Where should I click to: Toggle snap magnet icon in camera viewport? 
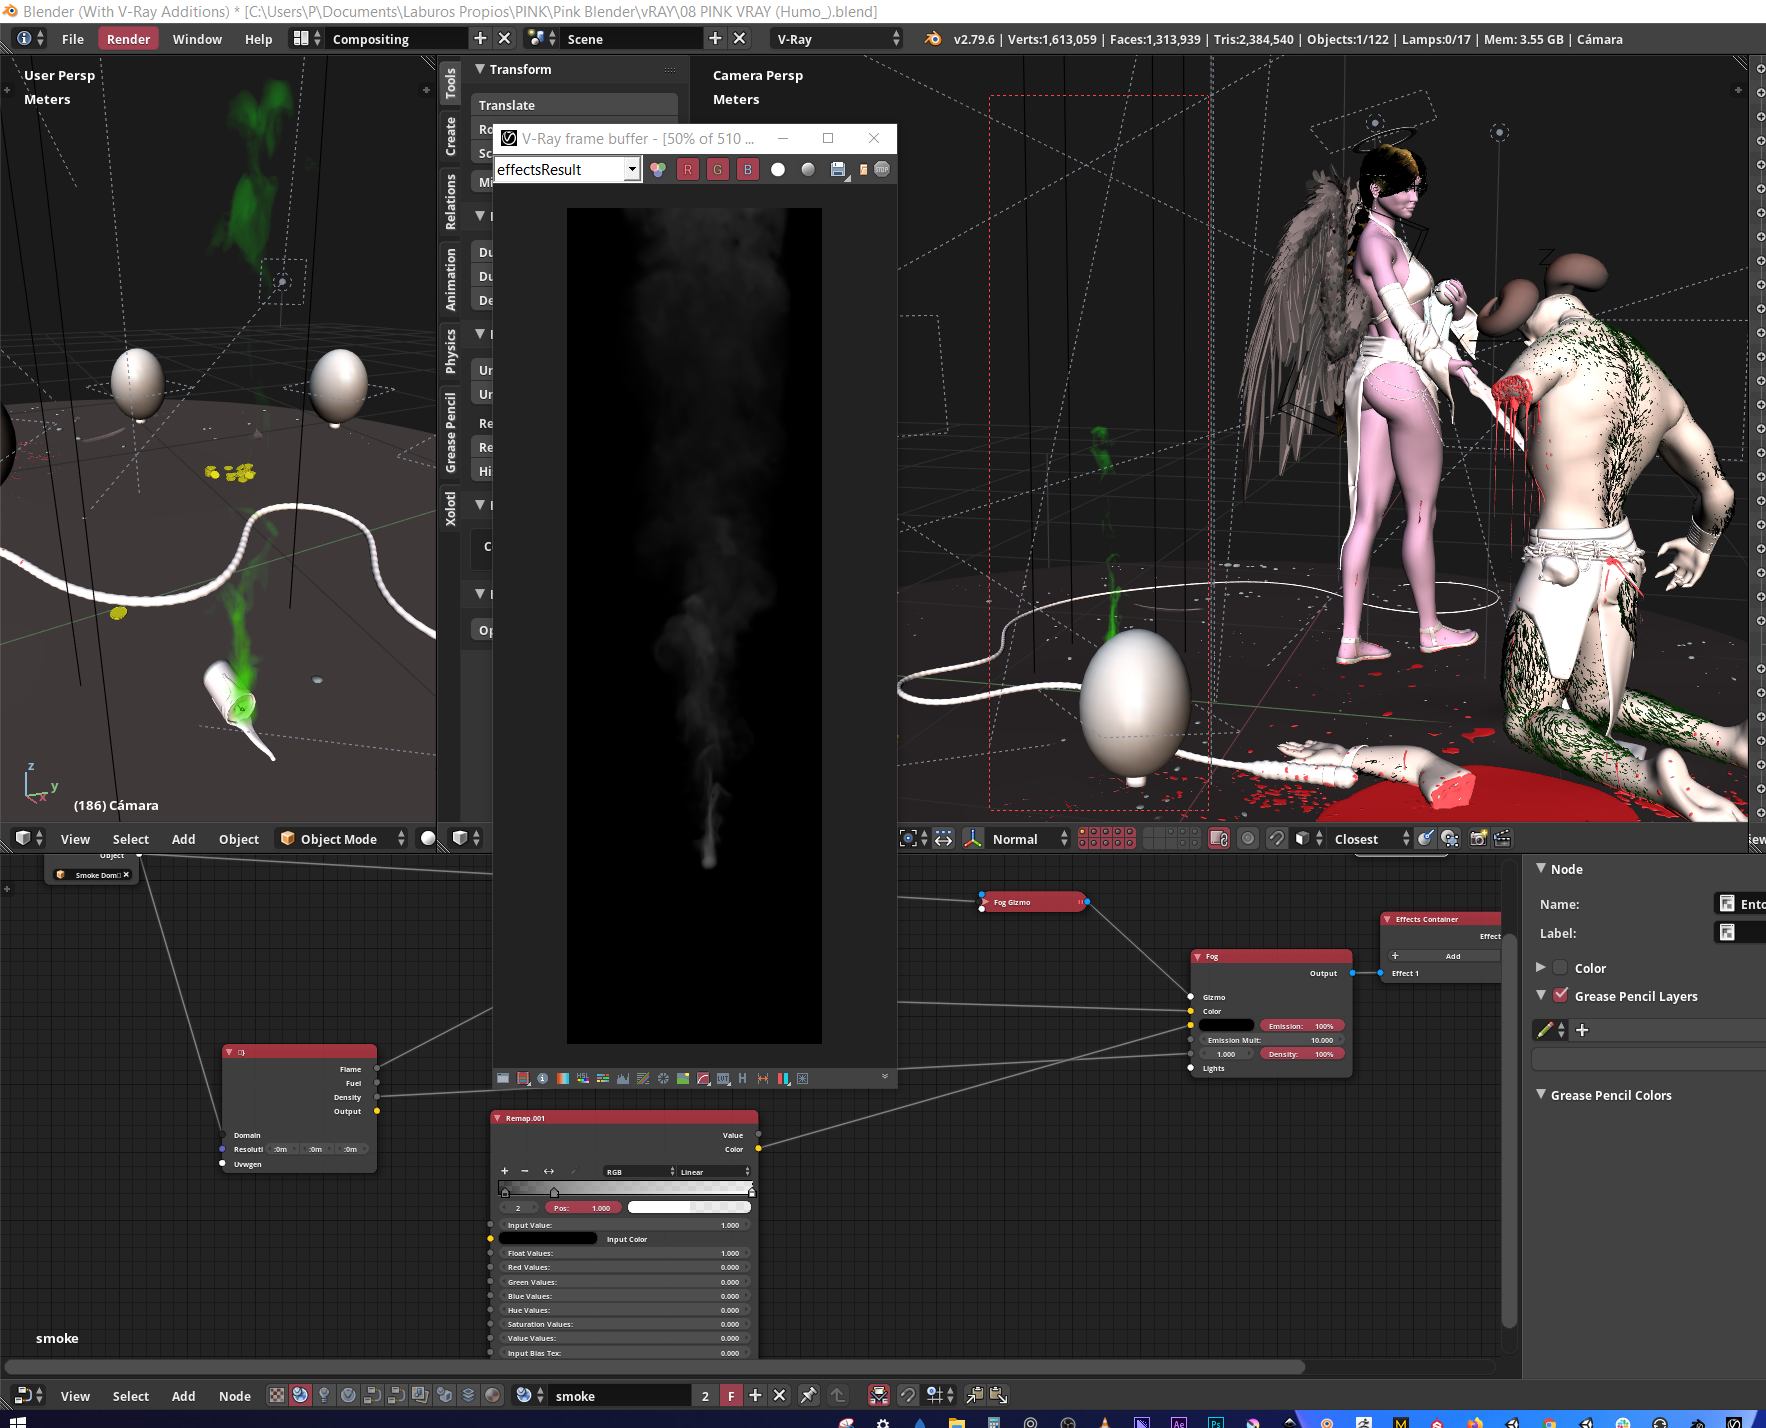coord(1276,839)
